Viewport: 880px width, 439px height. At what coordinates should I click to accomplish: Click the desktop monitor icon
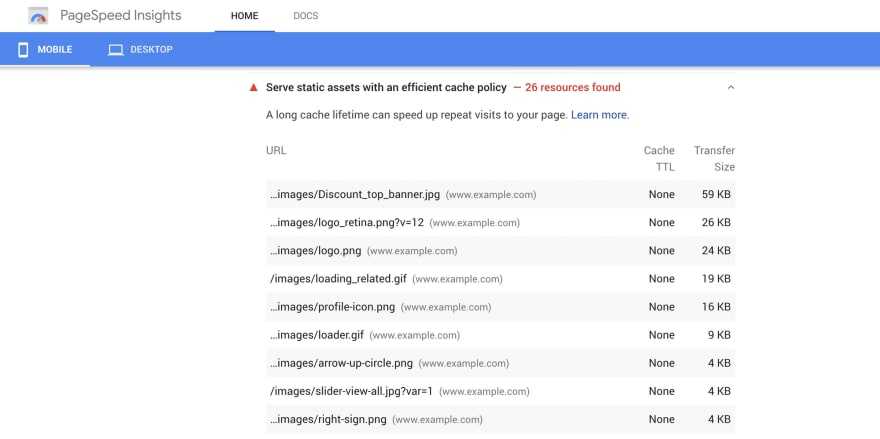click(116, 49)
